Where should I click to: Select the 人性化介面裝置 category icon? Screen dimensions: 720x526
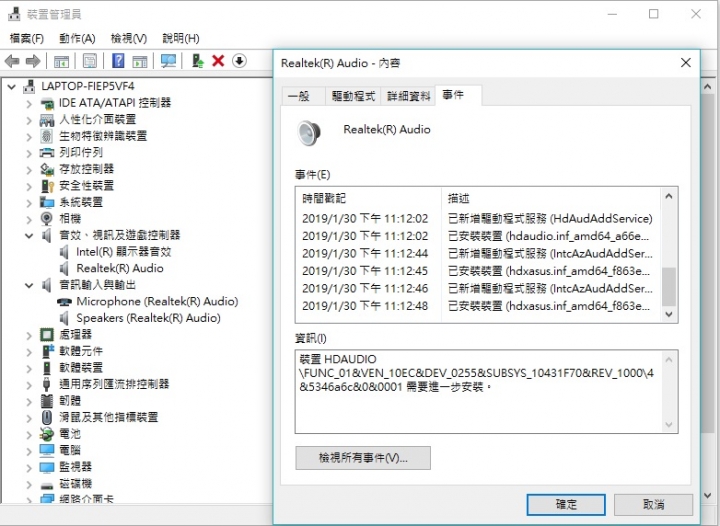point(47,119)
